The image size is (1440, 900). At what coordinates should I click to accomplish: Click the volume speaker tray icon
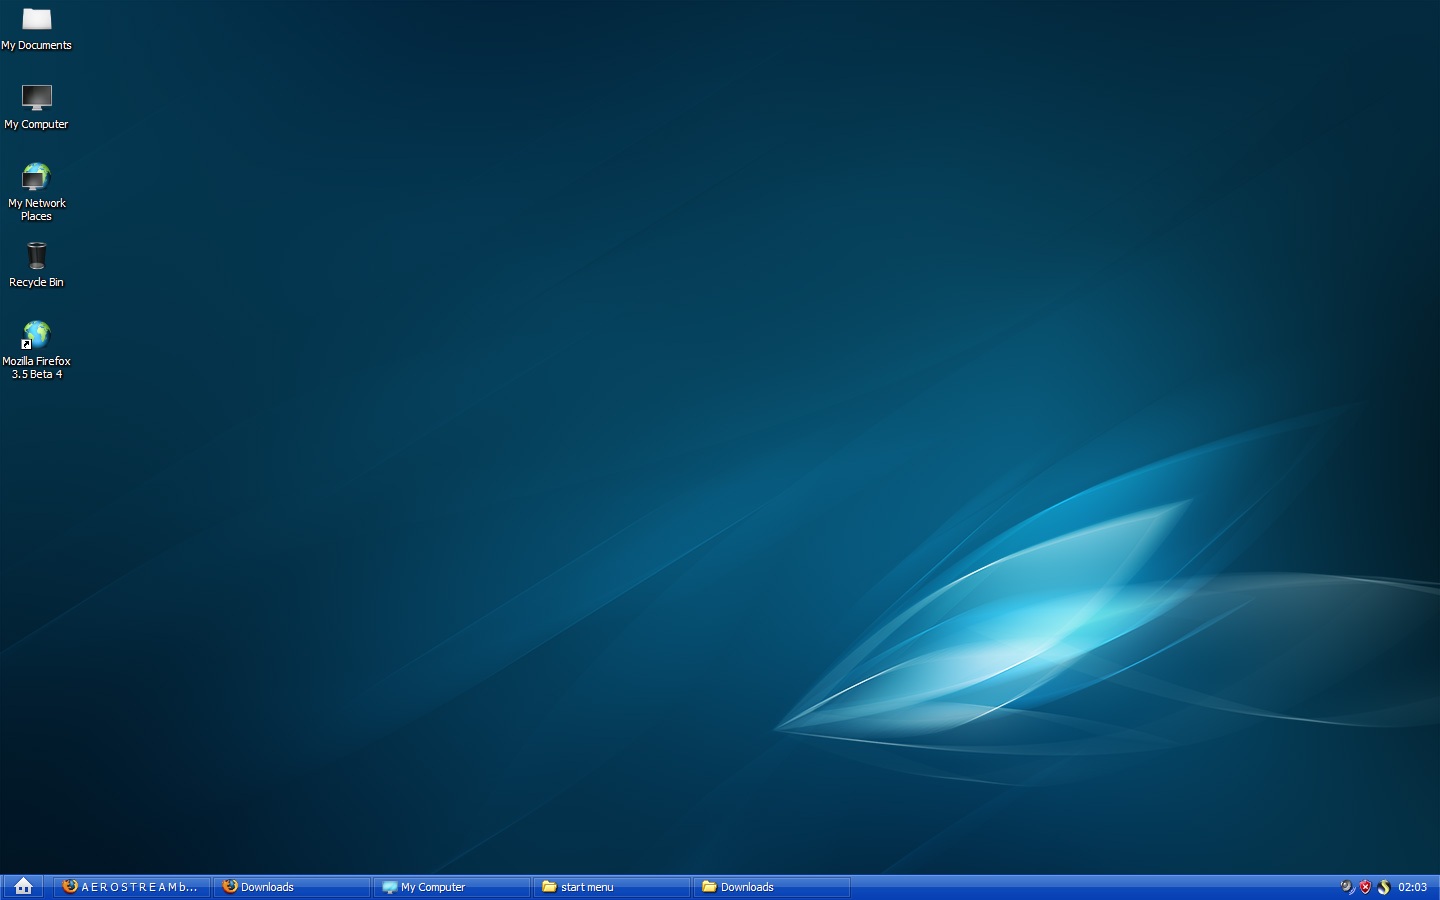[x=1347, y=887]
